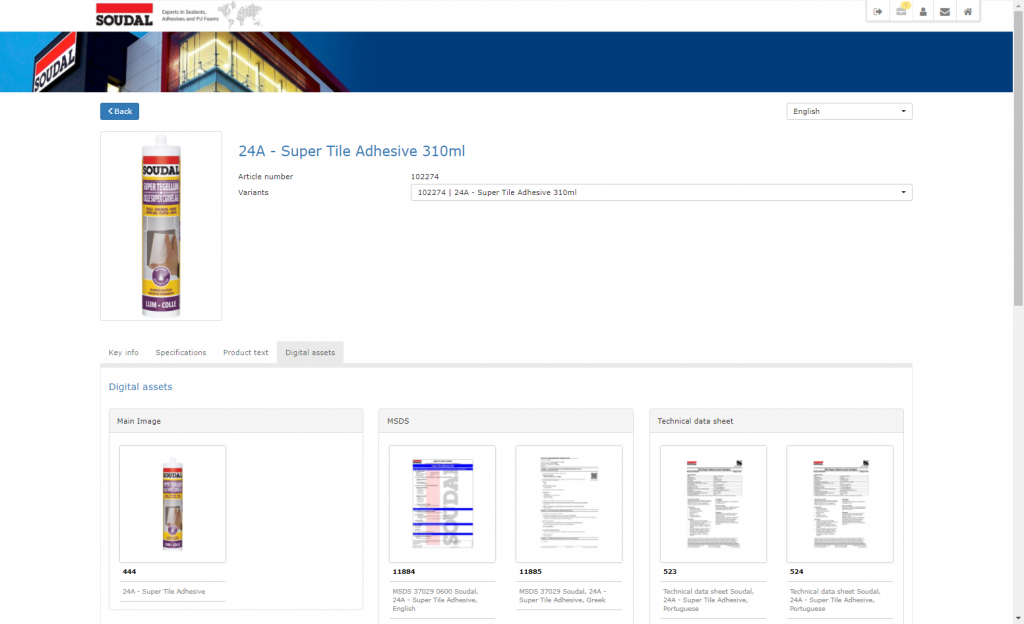Open Main Image thumbnail 444
Viewport: 1024px width, 624px height.
172,504
